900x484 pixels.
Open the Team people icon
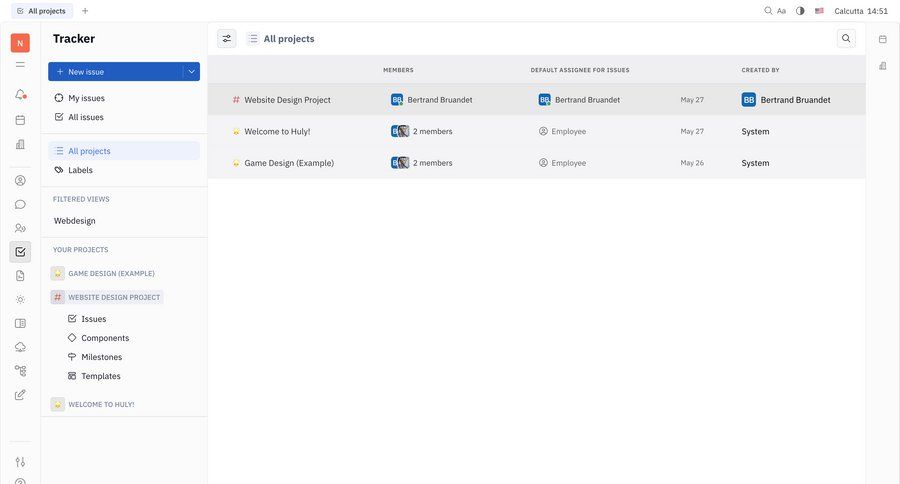coord(20,228)
